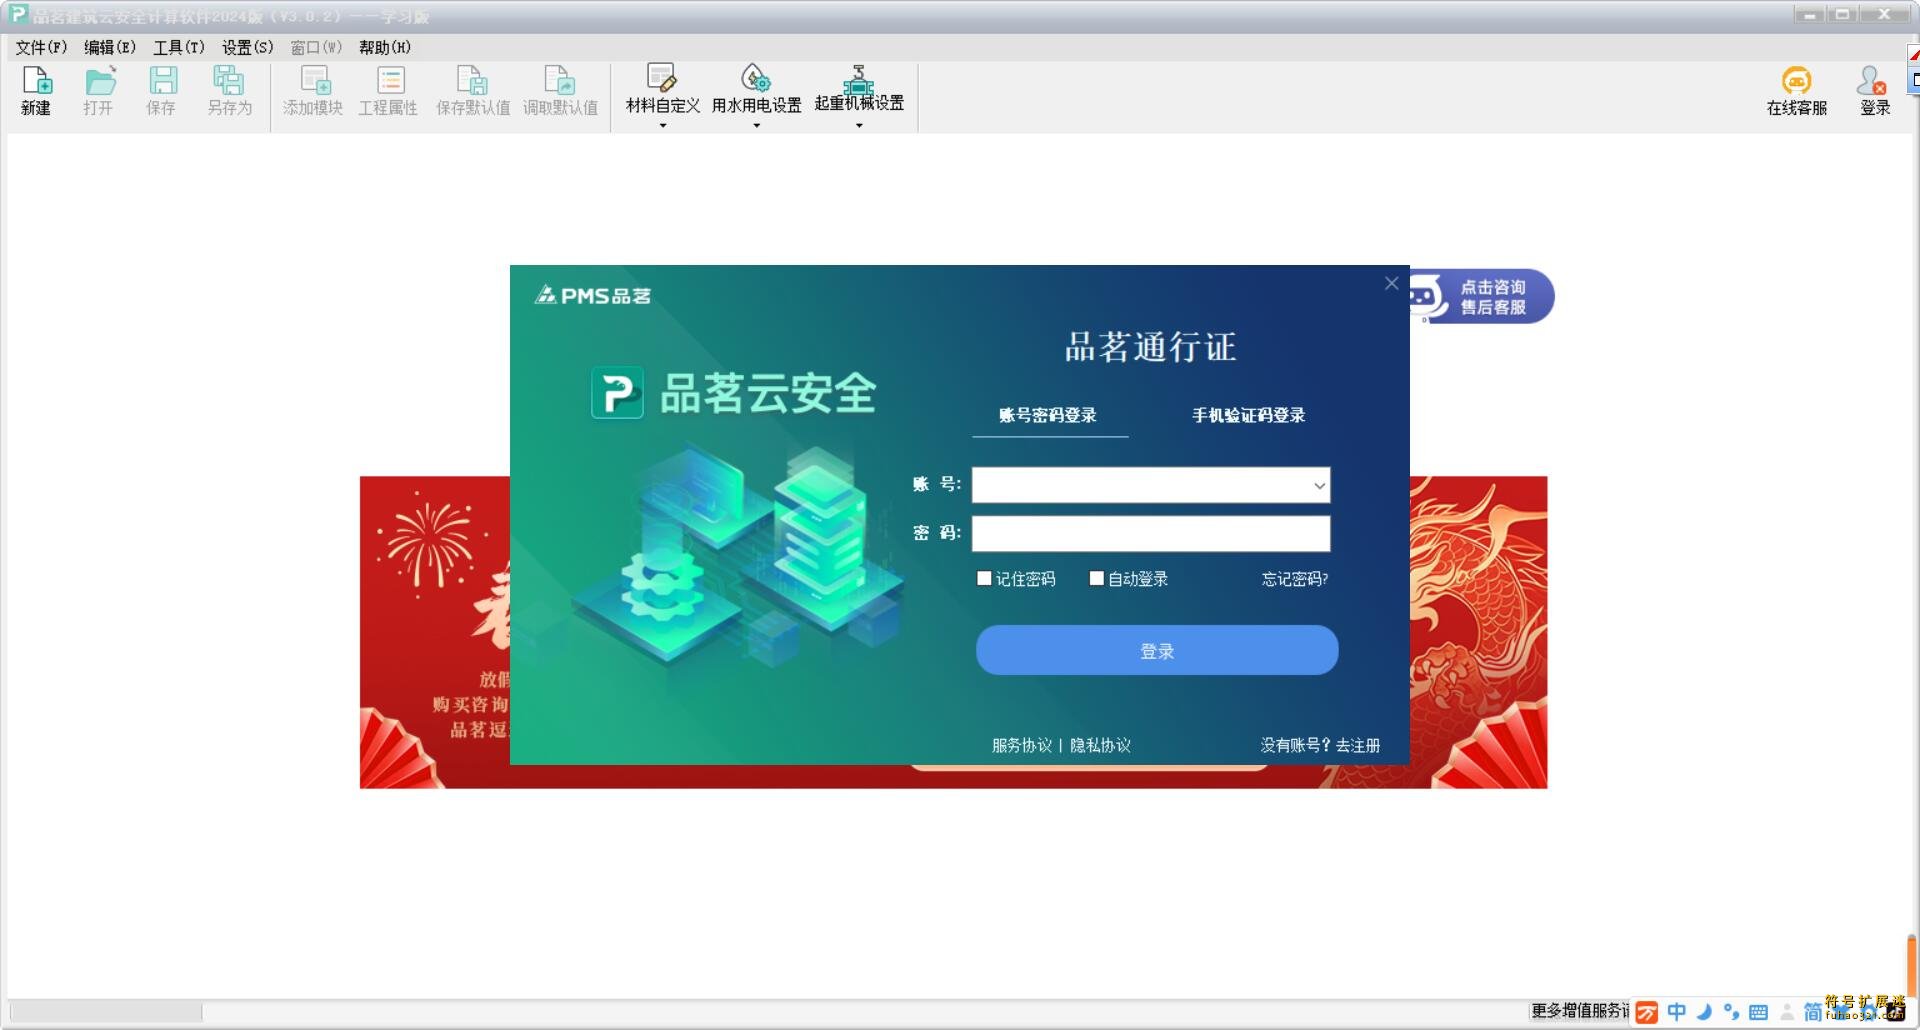1920x1030 pixels.
Task: Click the 更多增值服务 status bar text
Action: [1580, 1011]
